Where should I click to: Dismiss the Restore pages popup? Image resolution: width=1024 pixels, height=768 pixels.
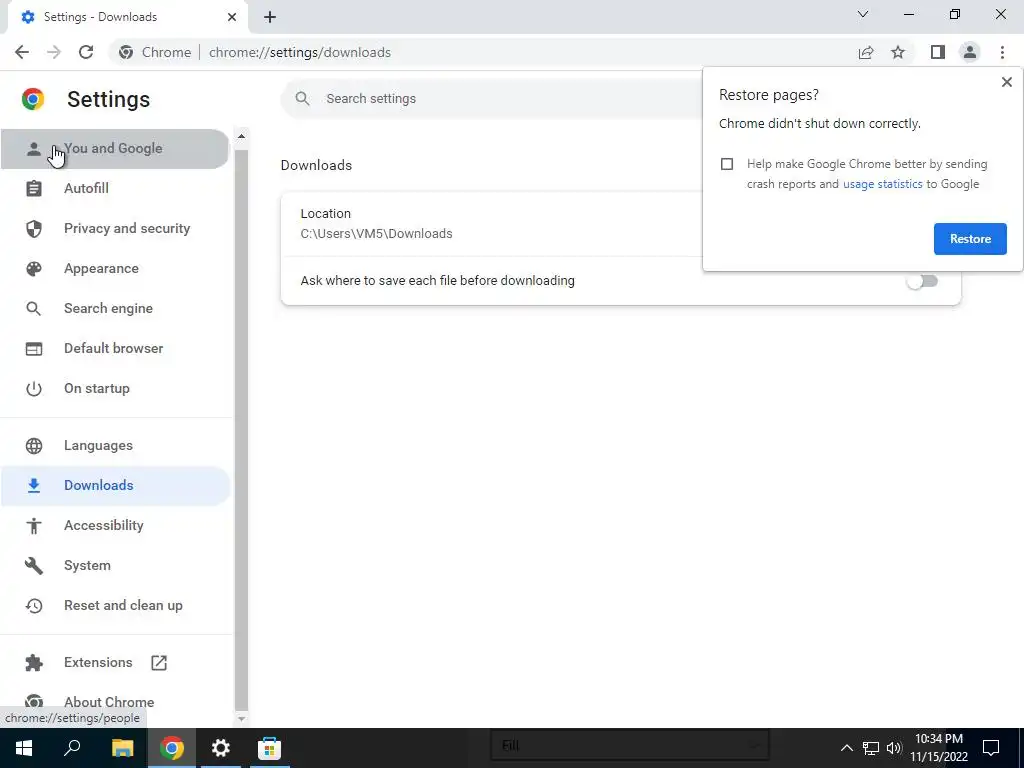(1006, 82)
